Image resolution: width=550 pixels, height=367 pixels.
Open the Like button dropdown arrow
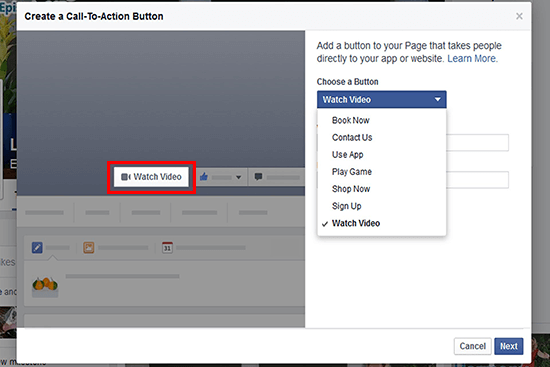click(x=239, y=177)
